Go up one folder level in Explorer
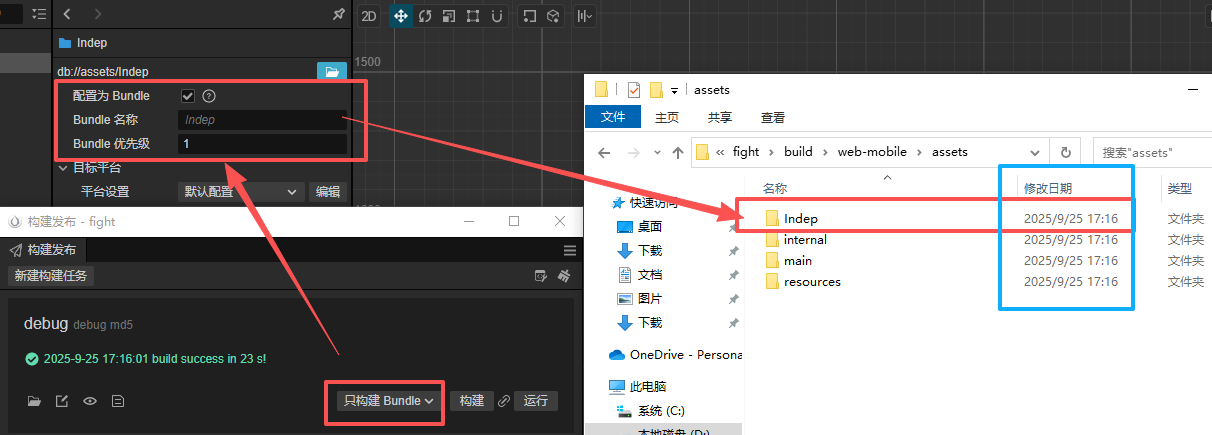 coord(679,152)
